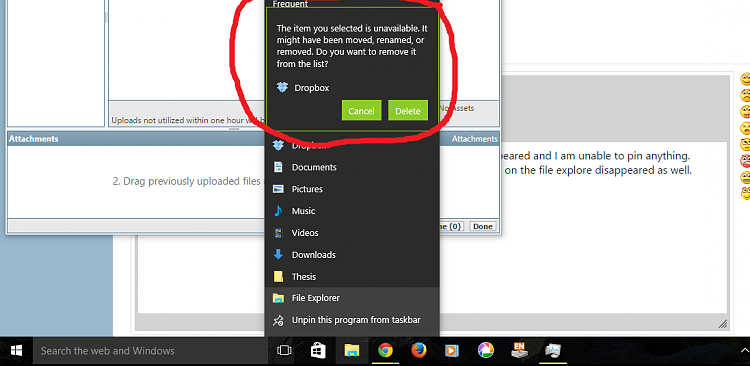Open Pictures from the jump list
This screenshot has width=750, height=366.
(352, 189)
